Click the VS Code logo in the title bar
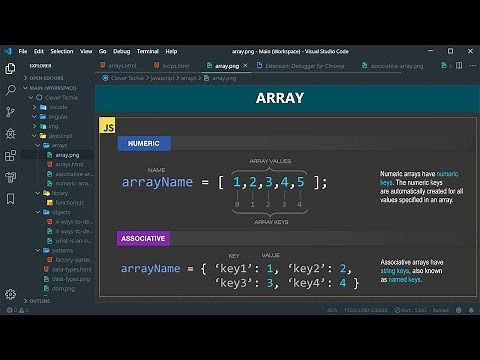480x360 pixels. click(x=8, y=51)
